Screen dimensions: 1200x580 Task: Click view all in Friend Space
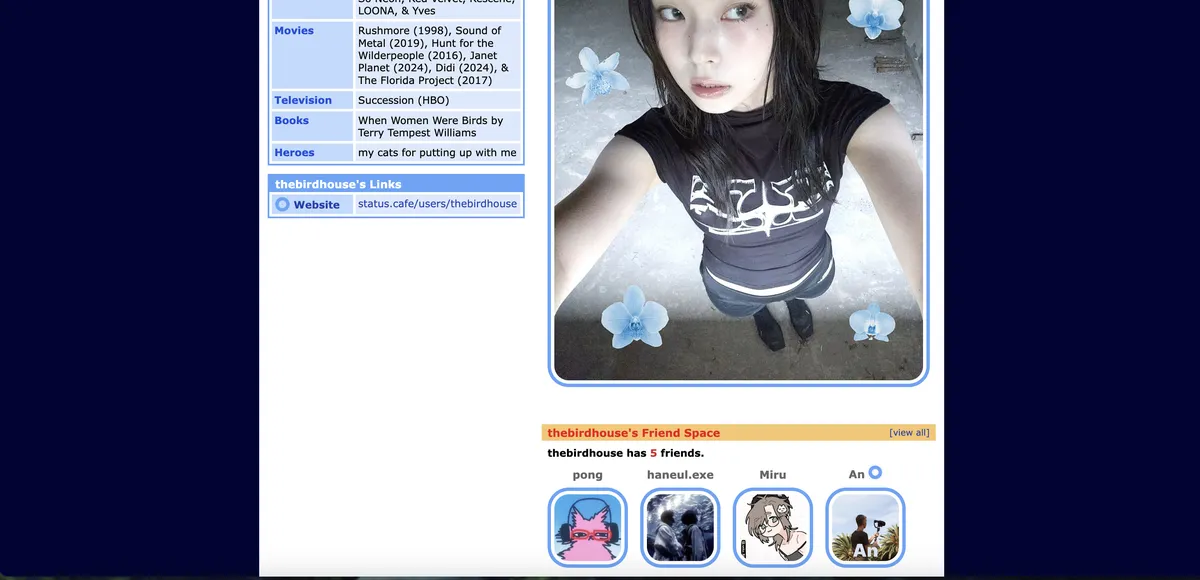tap(909, 433)
